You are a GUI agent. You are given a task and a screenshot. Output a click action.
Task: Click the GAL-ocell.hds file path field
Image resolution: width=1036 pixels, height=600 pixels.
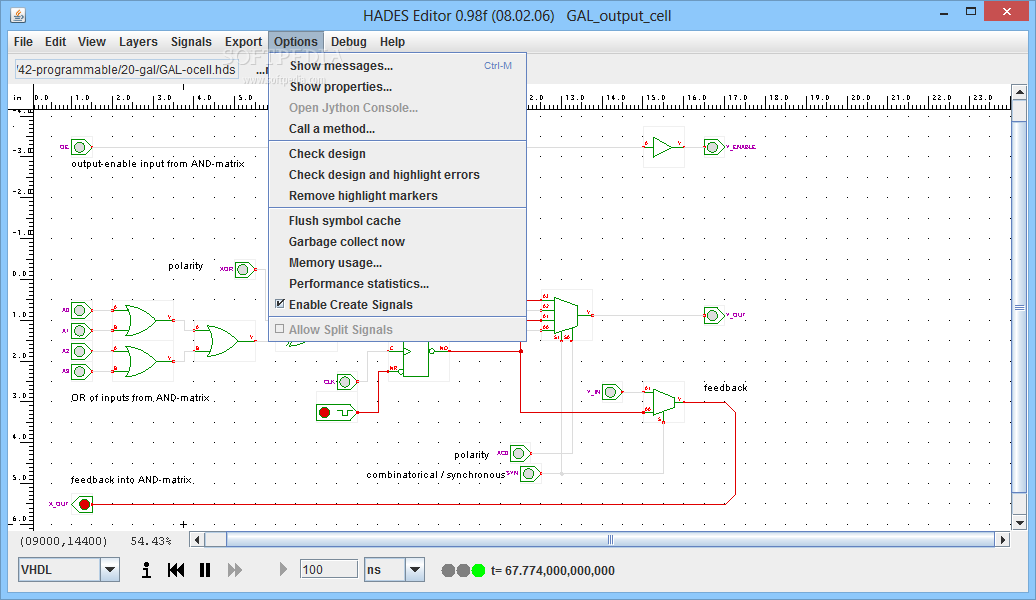click(126, 69)
